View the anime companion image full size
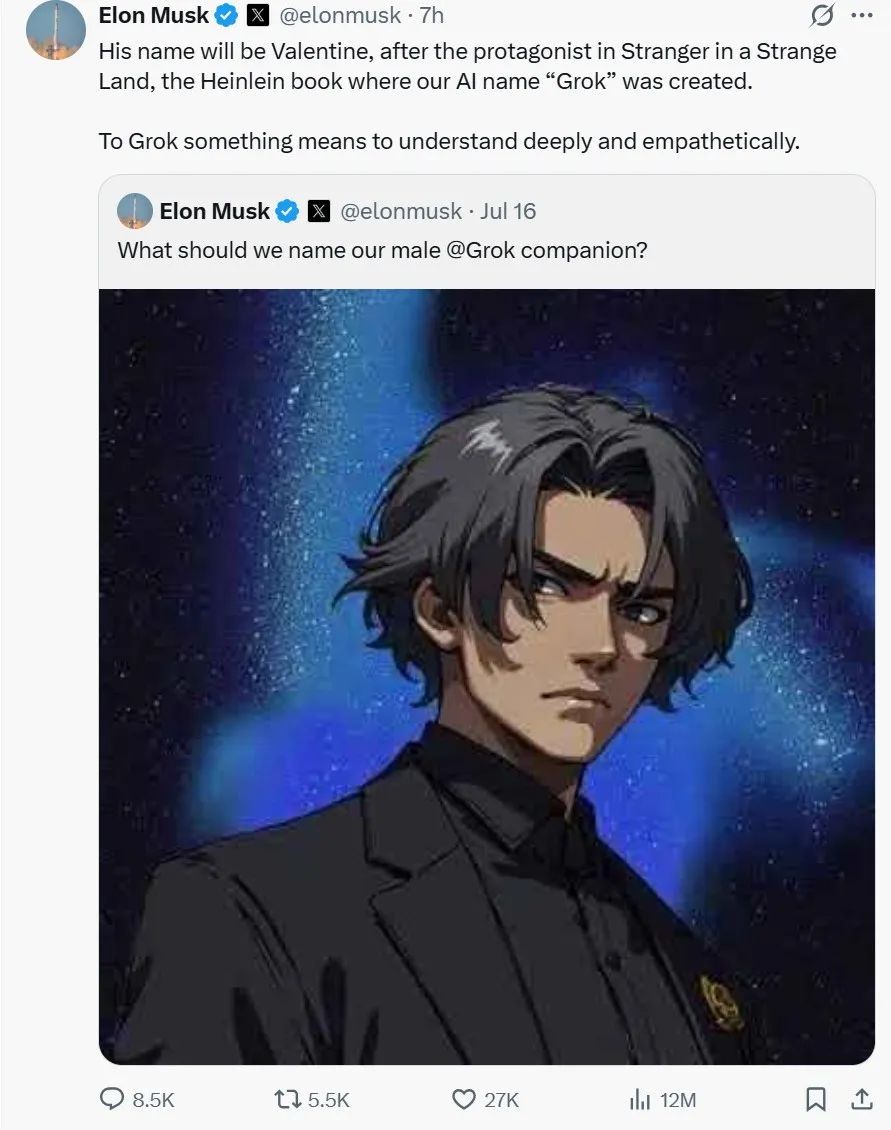The height and width of the screenshot is (1130, 891). pos(487,677)
